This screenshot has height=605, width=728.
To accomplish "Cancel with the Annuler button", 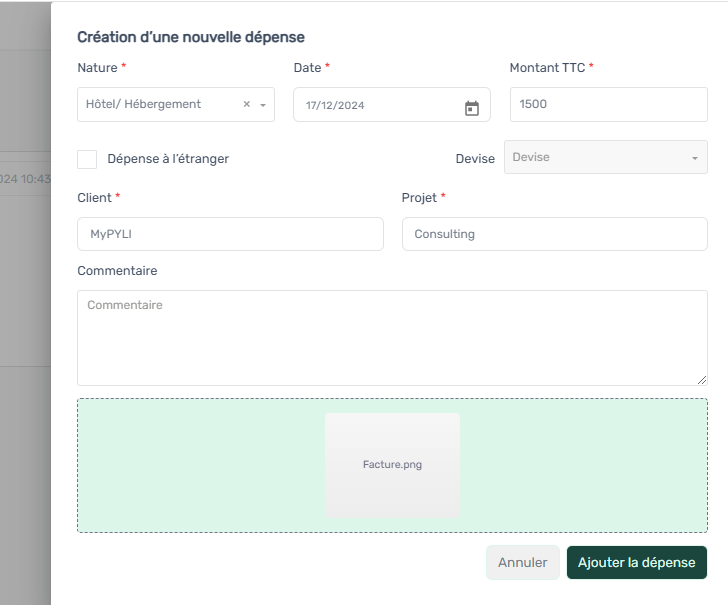I will [523, 562].
